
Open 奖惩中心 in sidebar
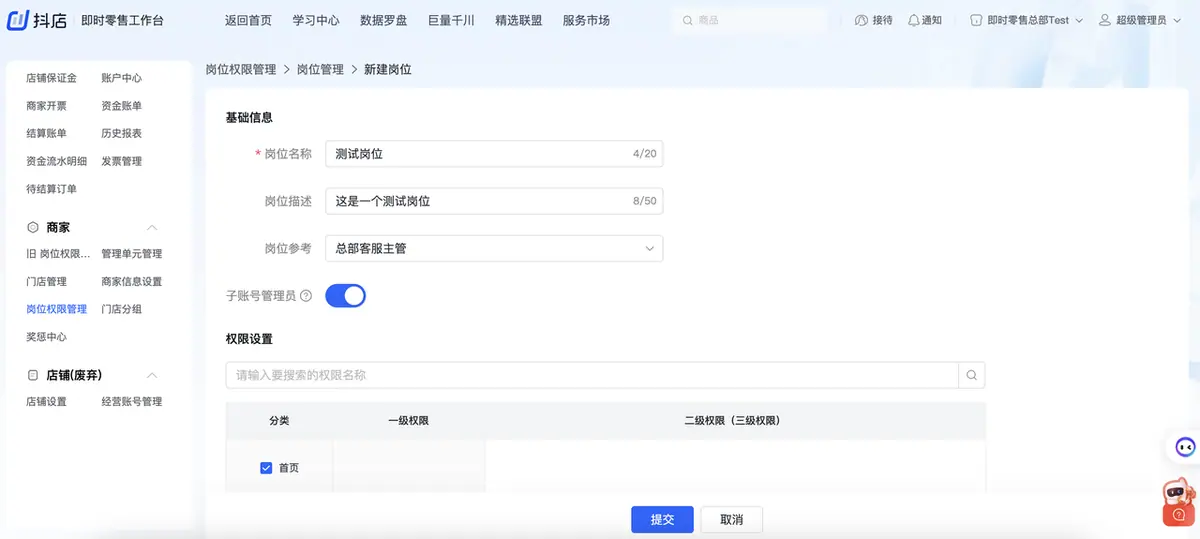46,337
